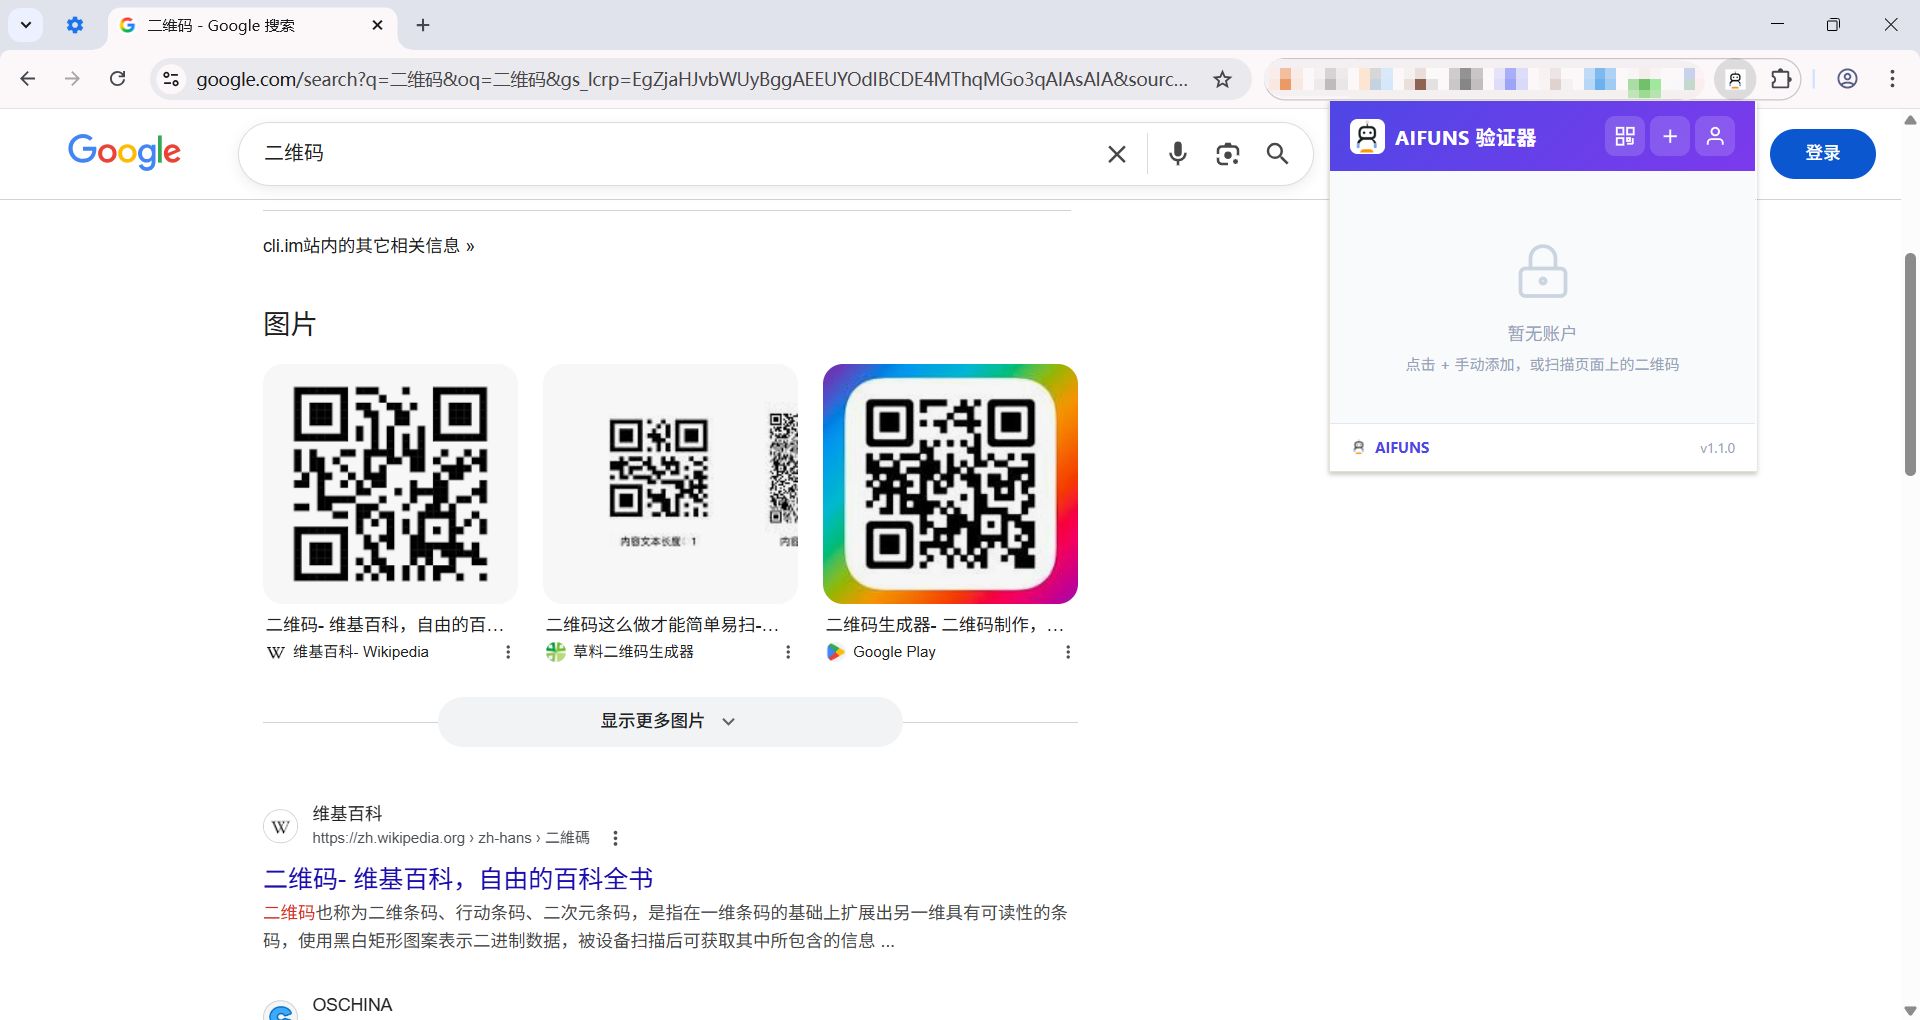Clear the Google search box
This screenshot has width=1920, height=1020.
[1117, 154]
